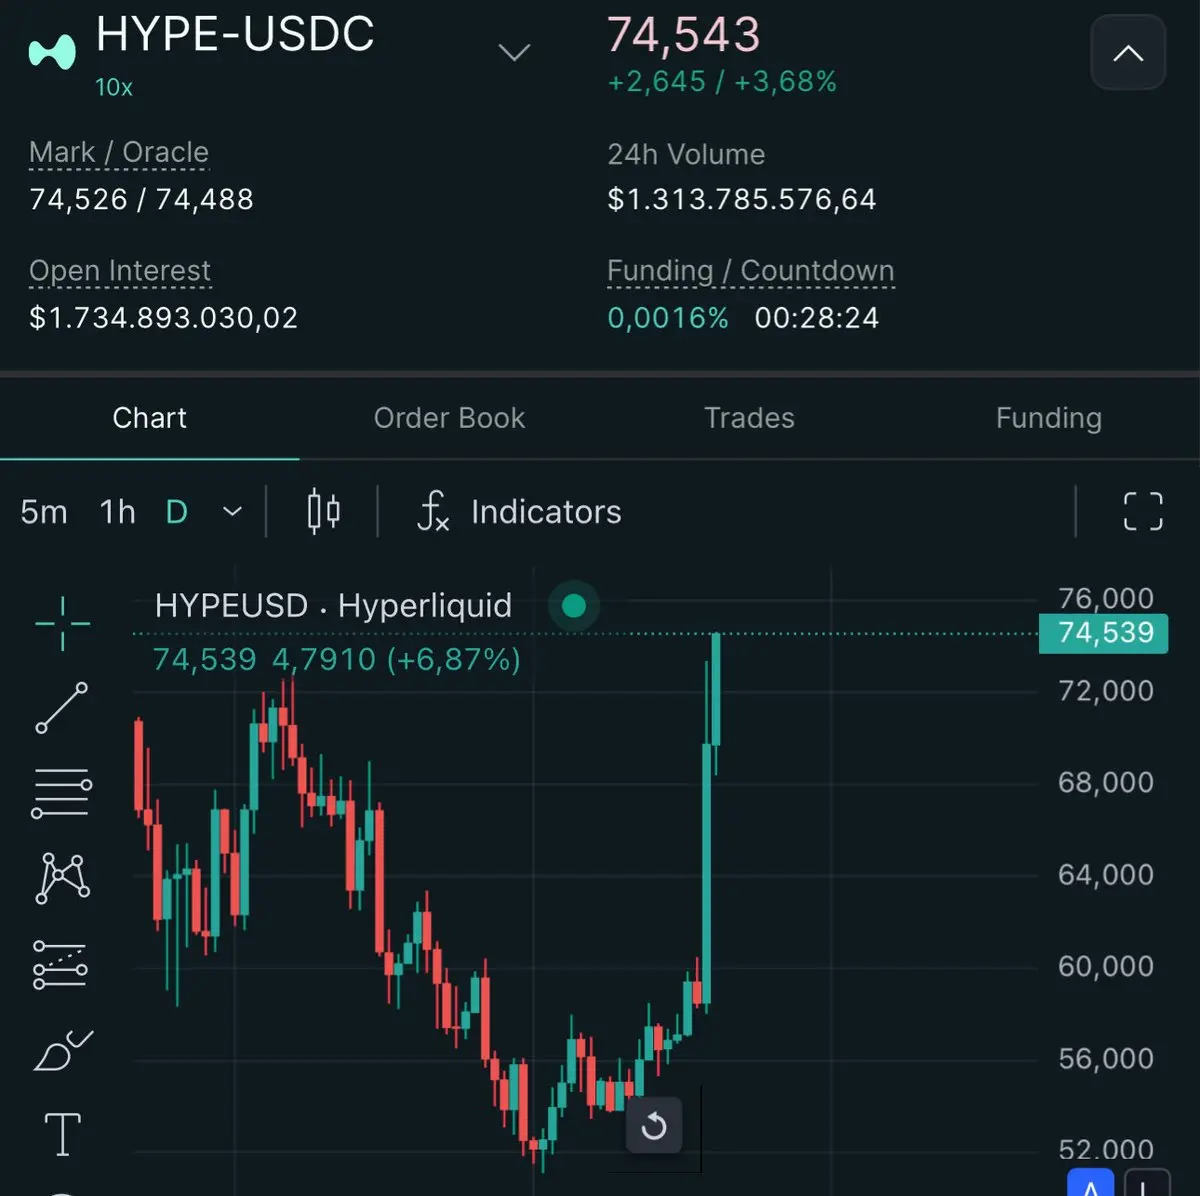Screen dimensions: 1200x1196
Task: Open candlestick chart type selector
Action: 323,512
